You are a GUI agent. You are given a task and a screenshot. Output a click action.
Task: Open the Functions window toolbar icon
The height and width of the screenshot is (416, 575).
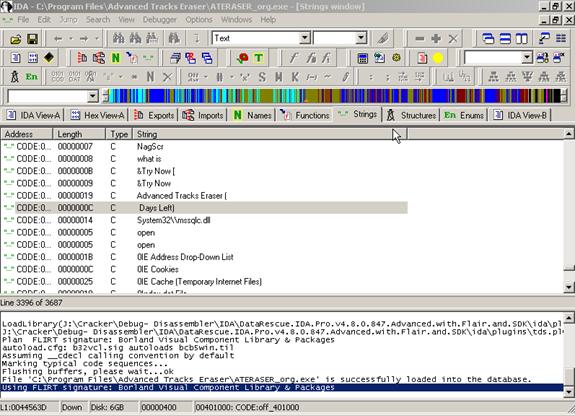[132, 58]
